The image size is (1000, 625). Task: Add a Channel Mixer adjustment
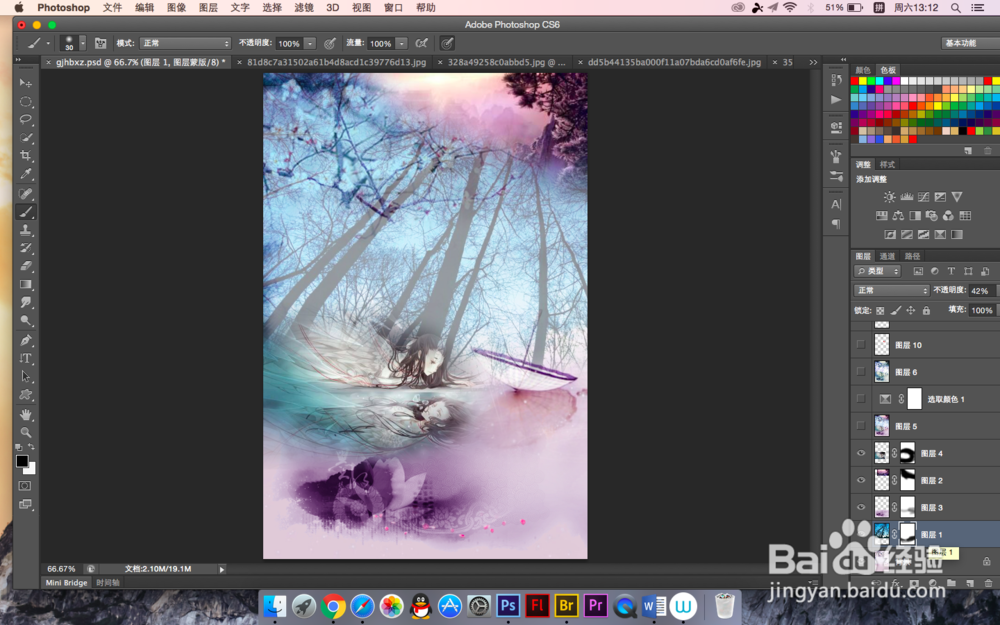tap(948, 216)
